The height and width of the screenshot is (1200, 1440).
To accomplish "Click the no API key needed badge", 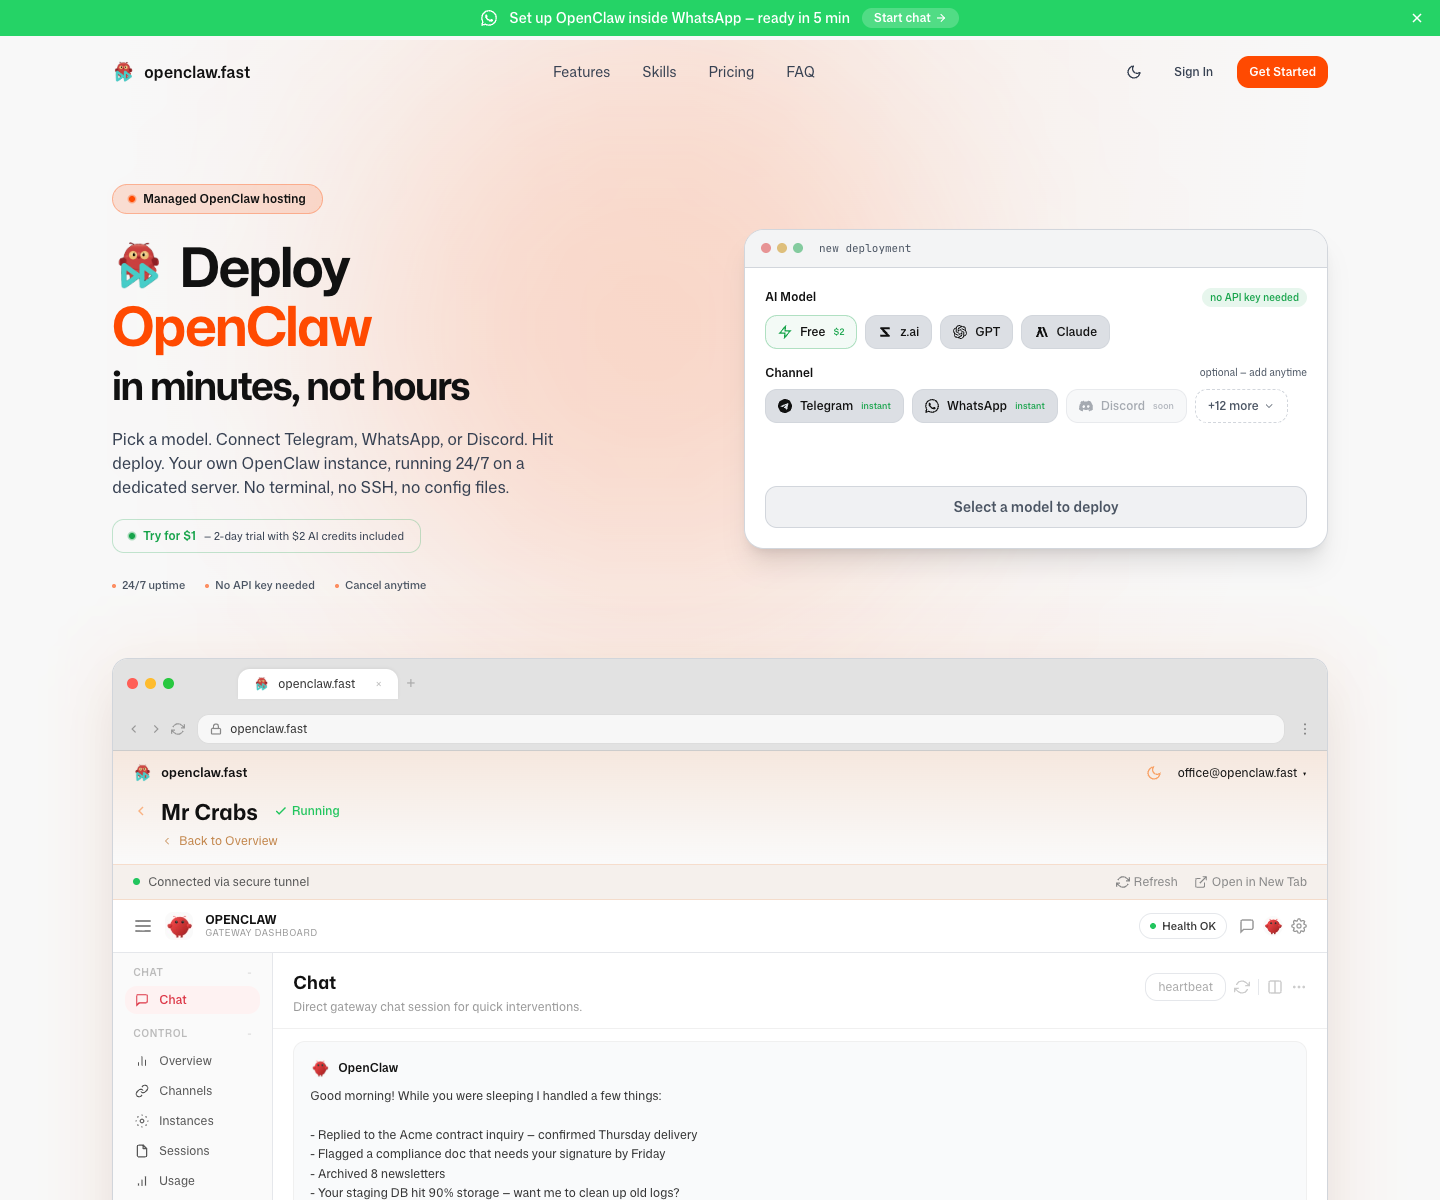I will 1254,297.
